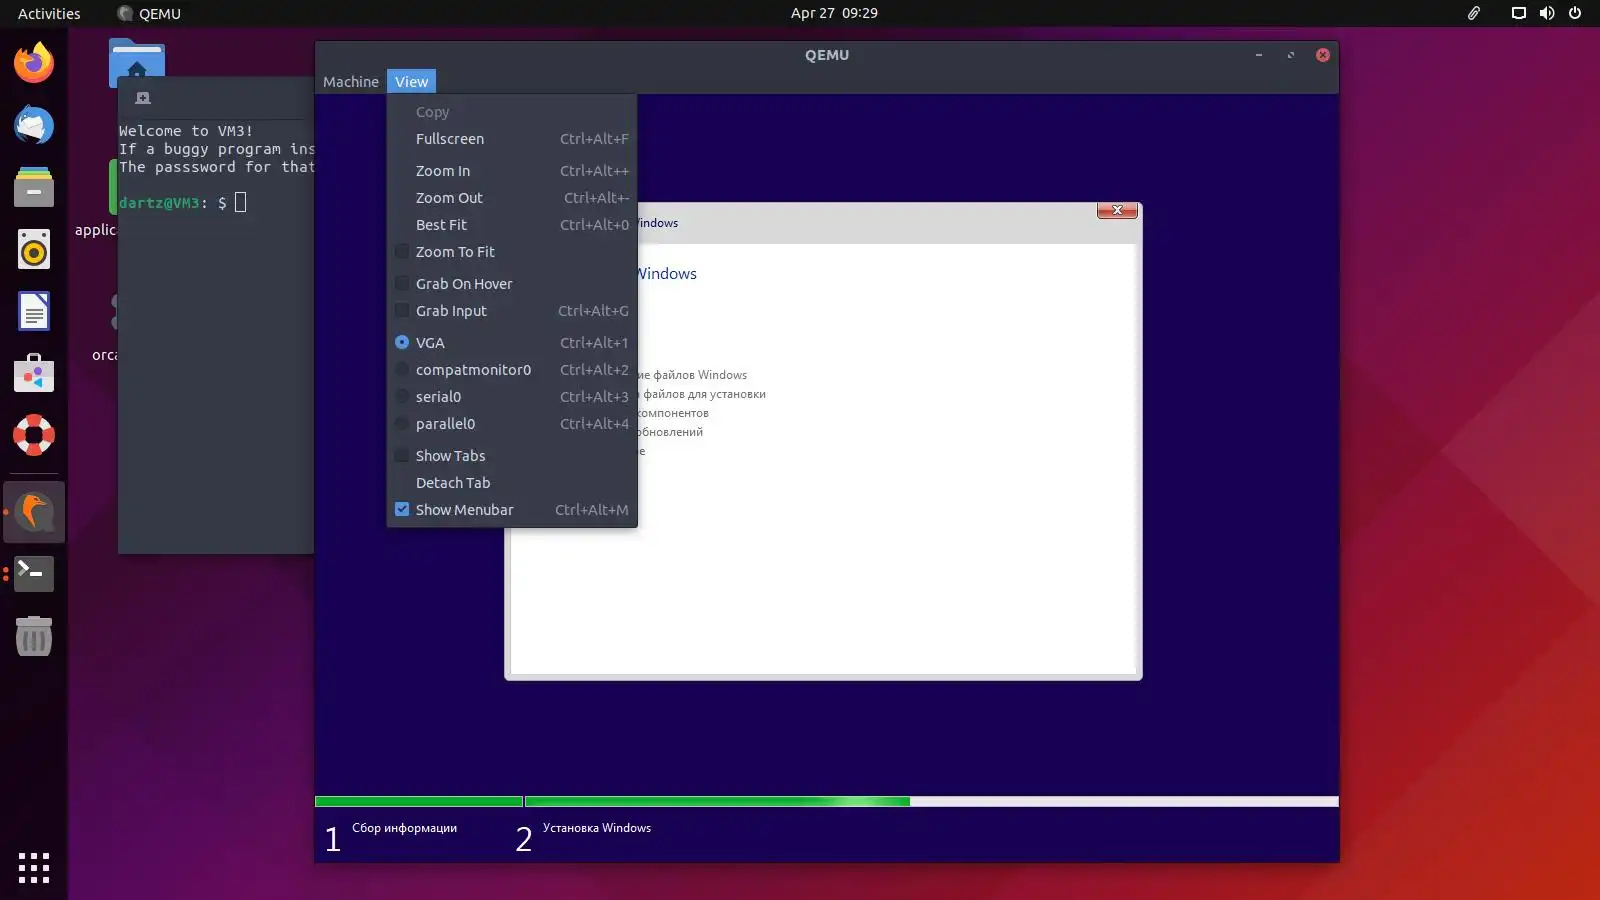This screenshot has width=1600, height=900.
Task: Open the Files manager in the dock
Action: (x=34, y=187)
